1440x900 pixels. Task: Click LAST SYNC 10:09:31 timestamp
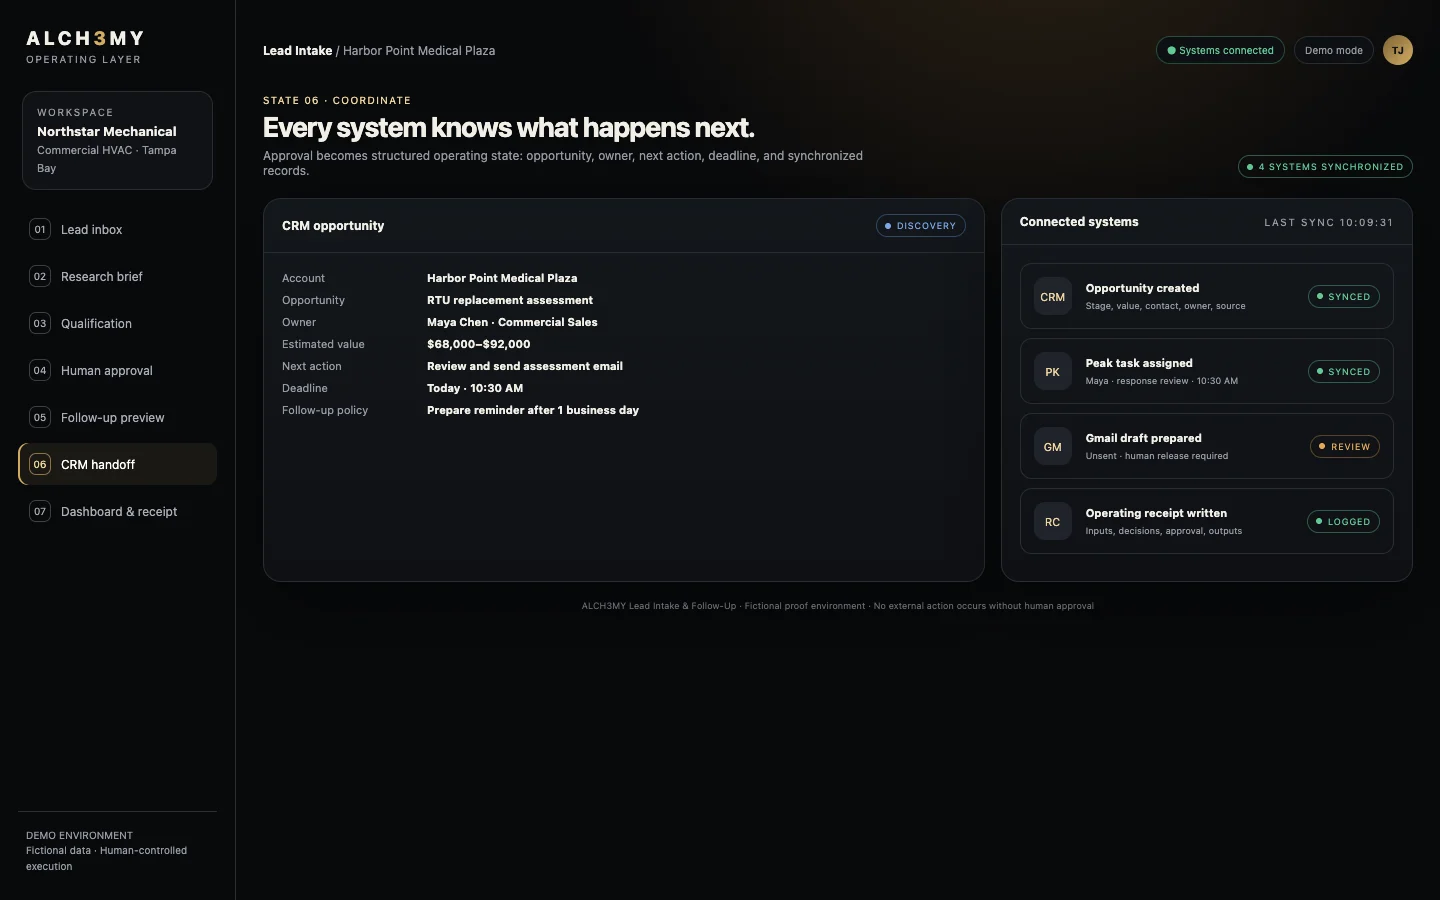pos(1328,223)
